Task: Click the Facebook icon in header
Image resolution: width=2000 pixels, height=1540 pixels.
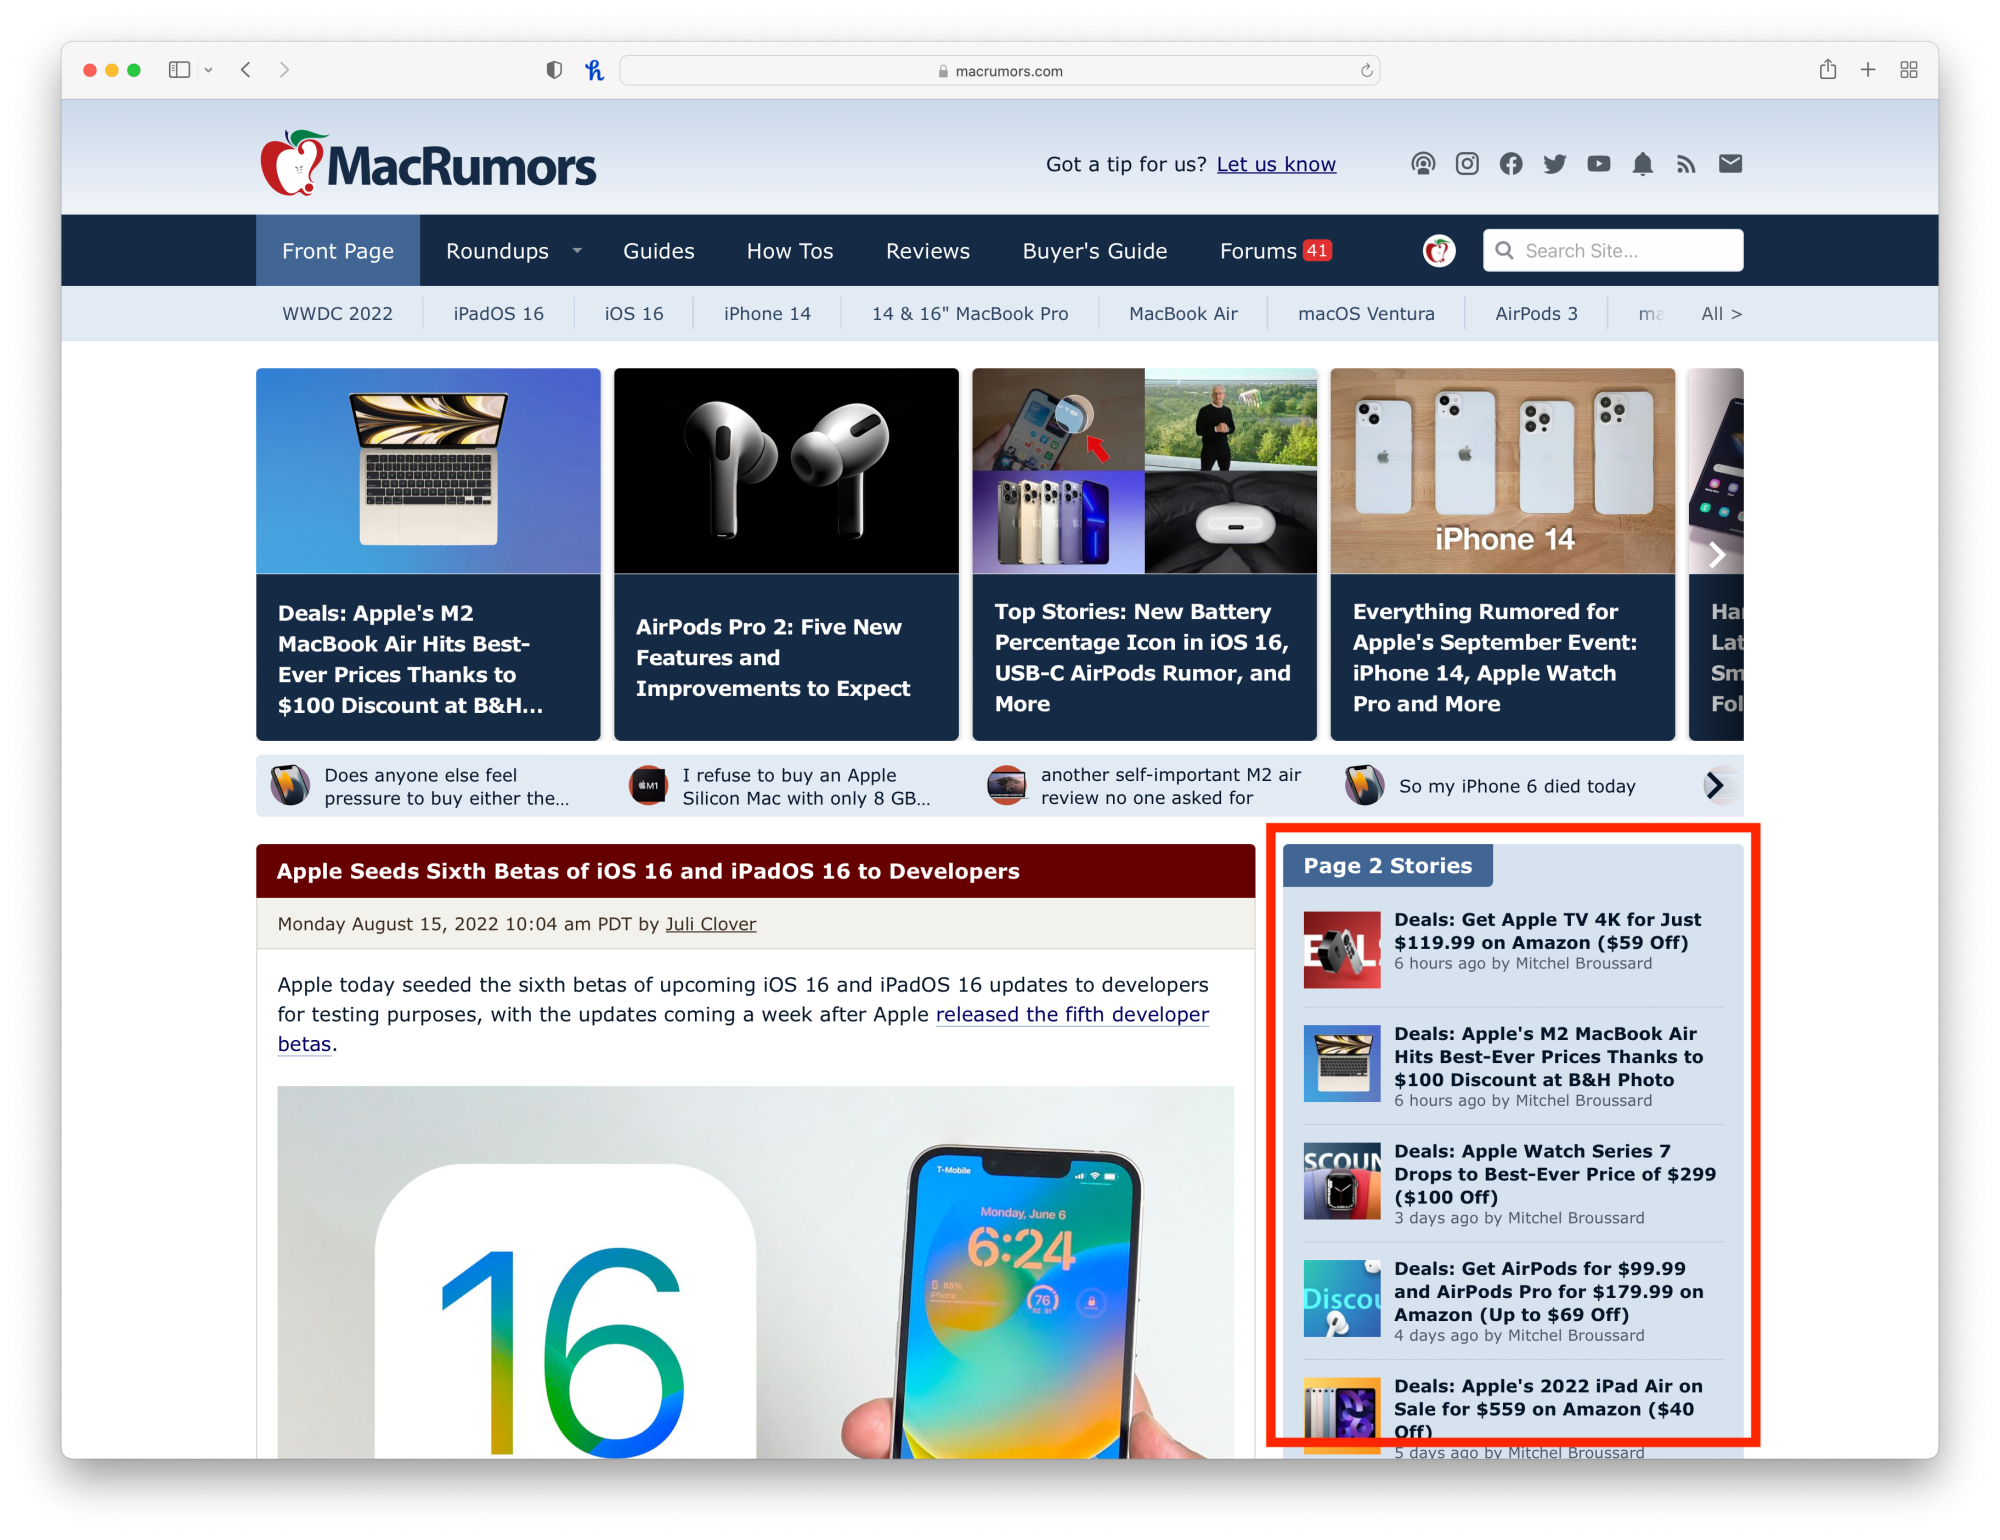Action: point(1511,164)
